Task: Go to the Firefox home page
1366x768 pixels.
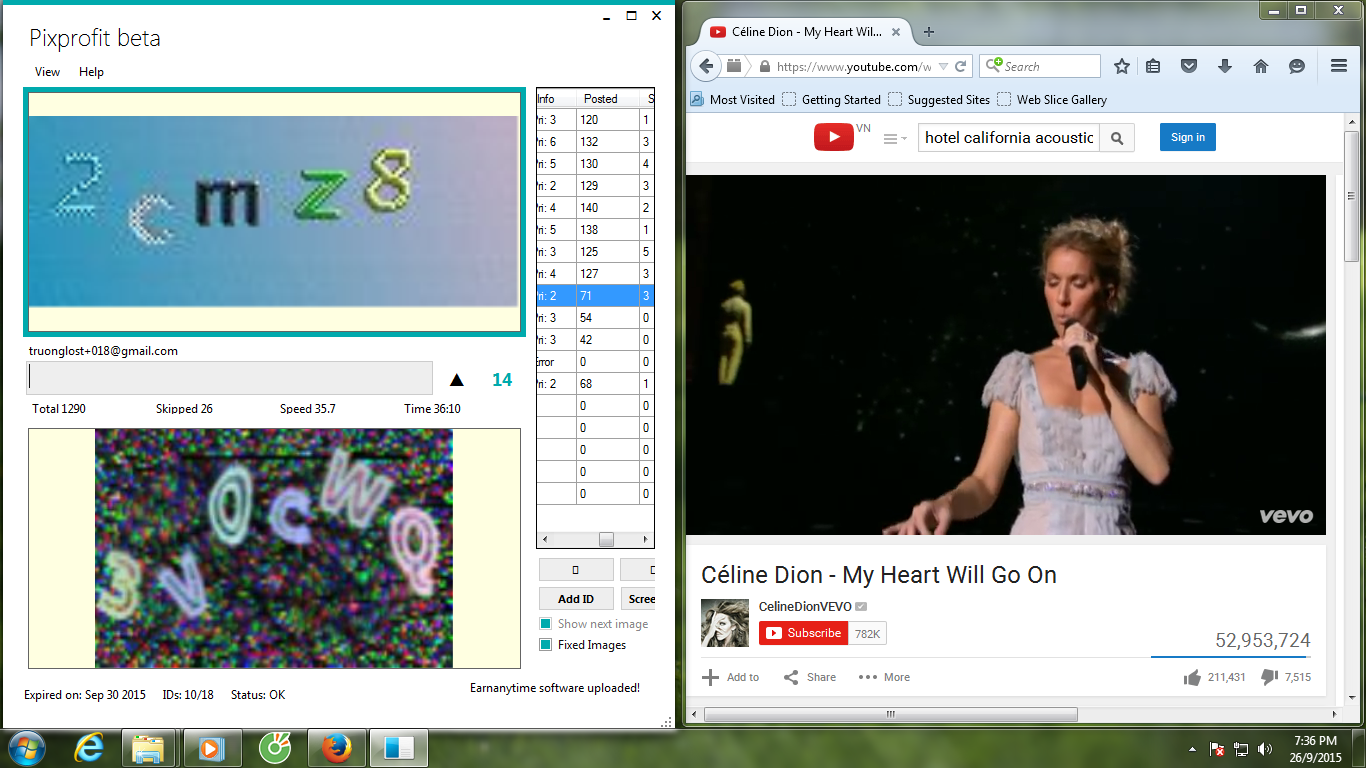Action: point(1261,66)
